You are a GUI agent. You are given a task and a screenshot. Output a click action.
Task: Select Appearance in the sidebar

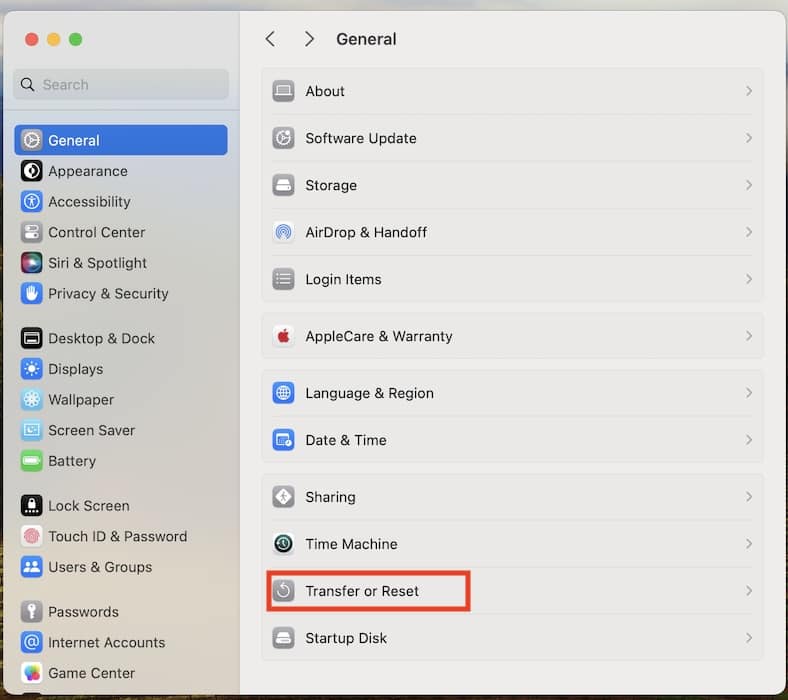pyautogui.click(x=88, y=171)
